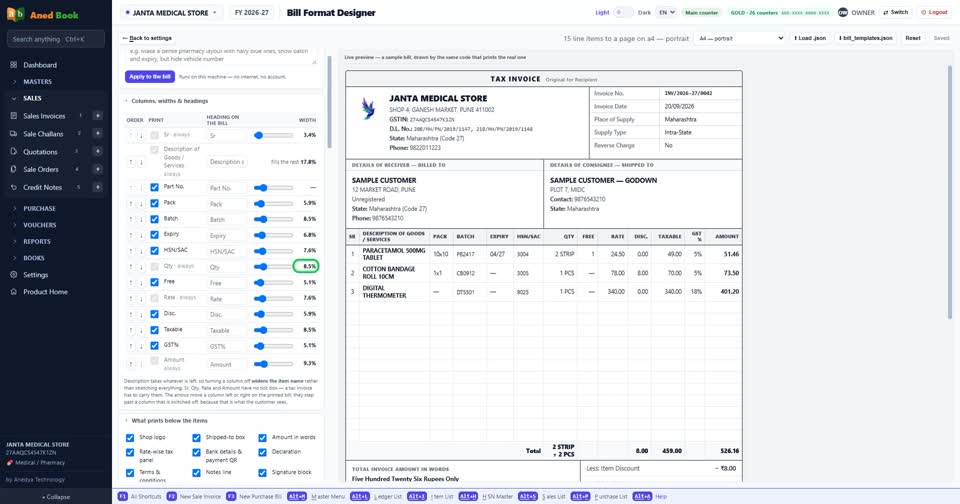Adjust the Pack column width slider
The width and height of the screenshot is (960, 504).
click(273, 203)
